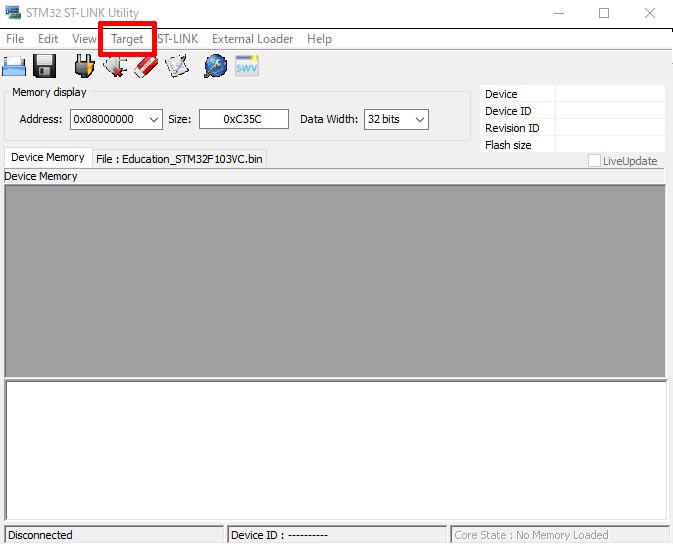
Task: Switch to the Device Memory tab
Action: [48, 158]
